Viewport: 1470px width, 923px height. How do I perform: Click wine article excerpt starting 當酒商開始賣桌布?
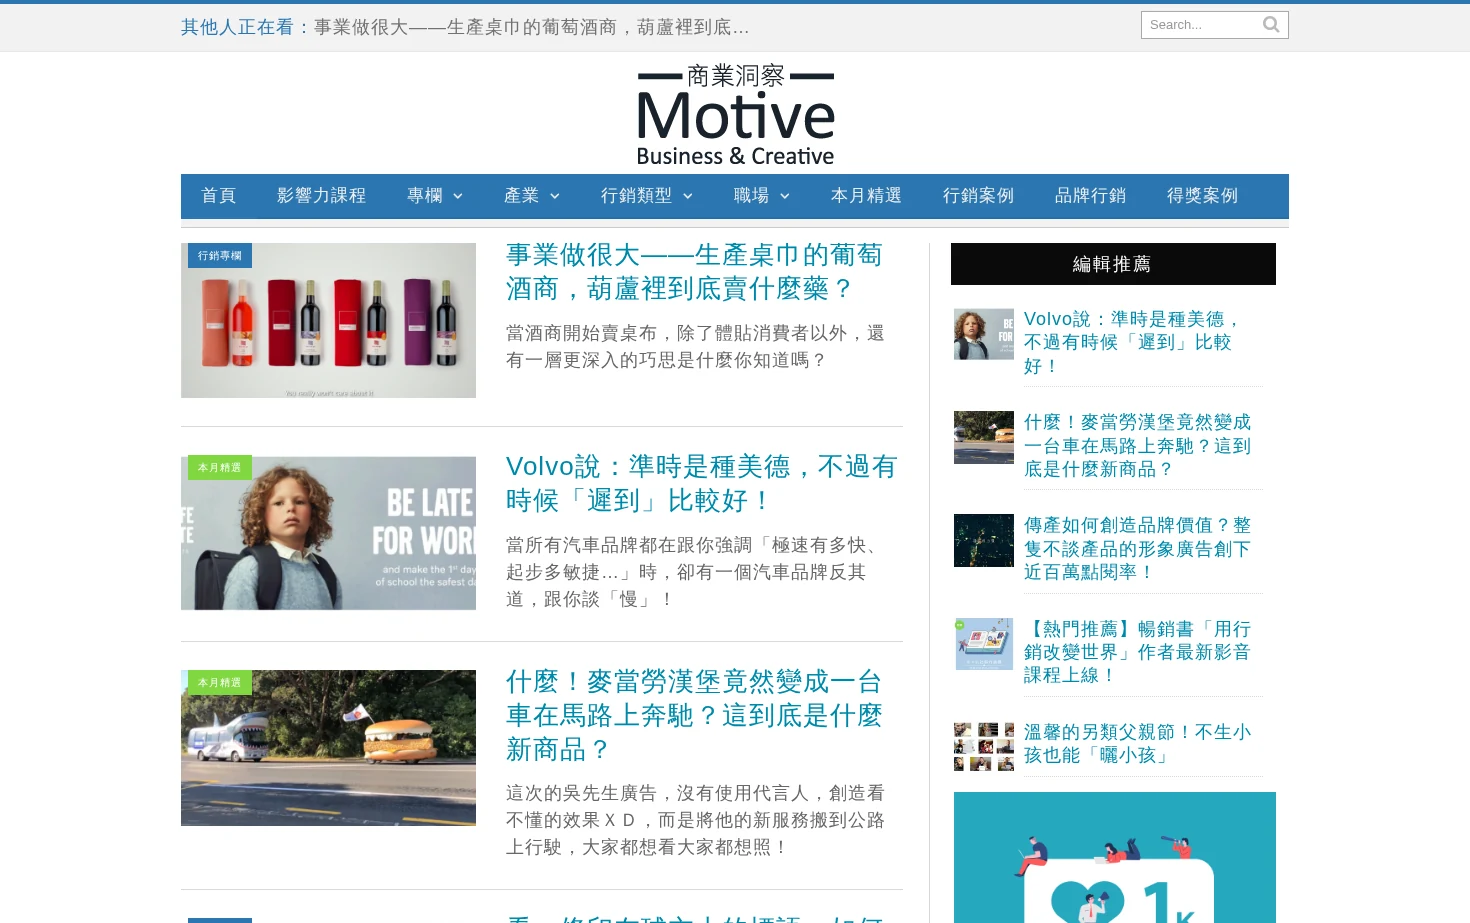tap(695, 346)
